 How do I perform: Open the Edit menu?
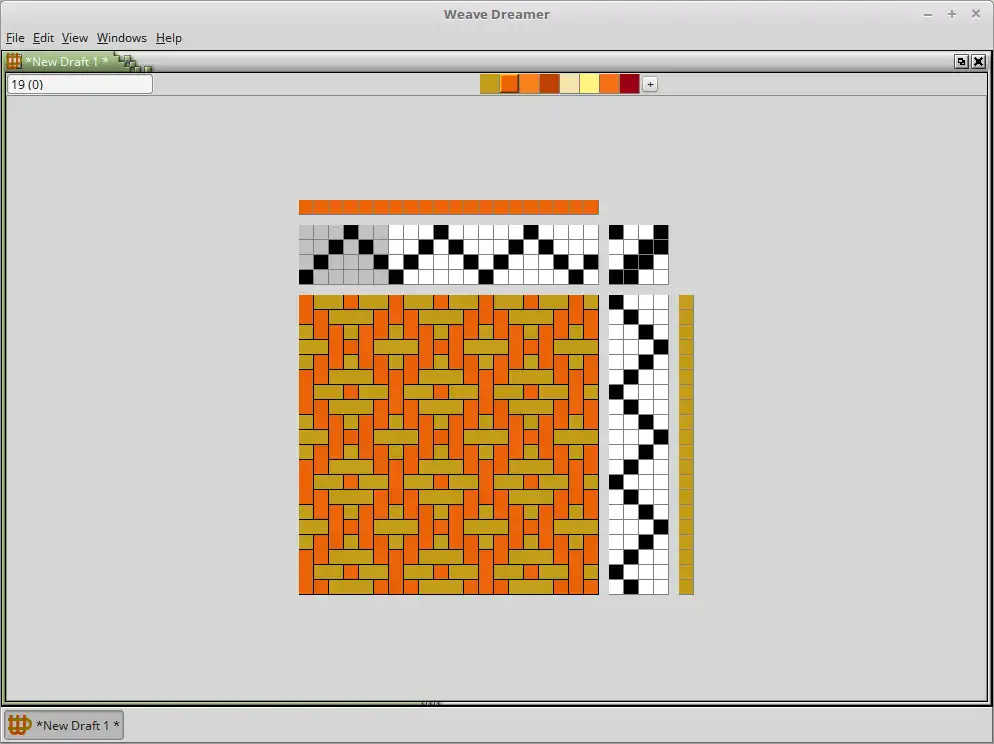click(43, 38)
